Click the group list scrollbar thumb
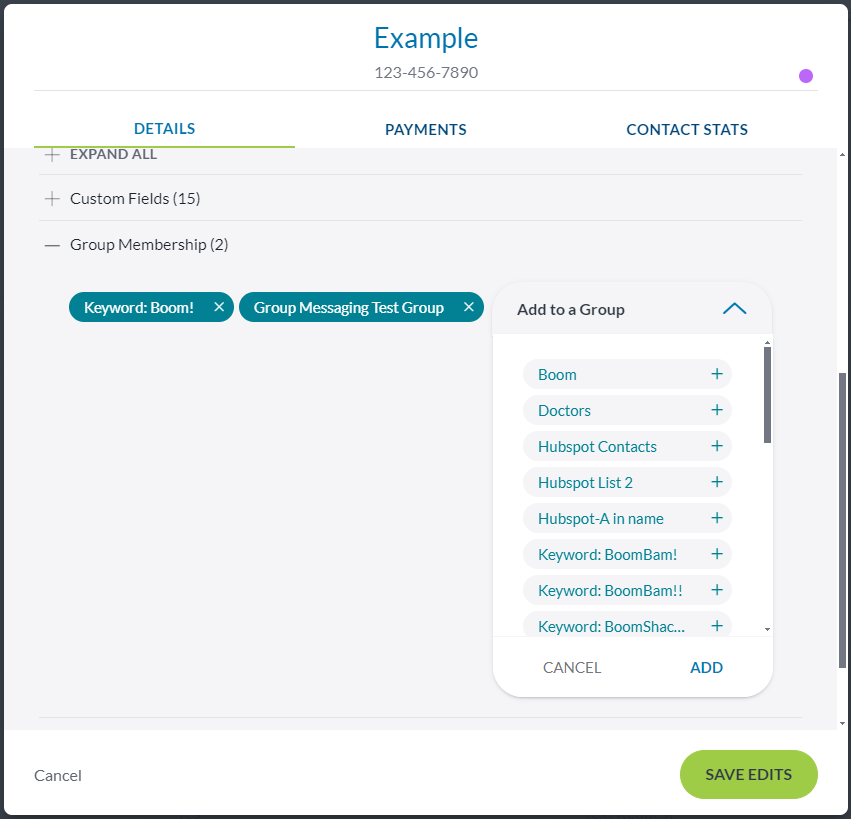The height and width of the screenshot is (819, 851). [767, 394]
